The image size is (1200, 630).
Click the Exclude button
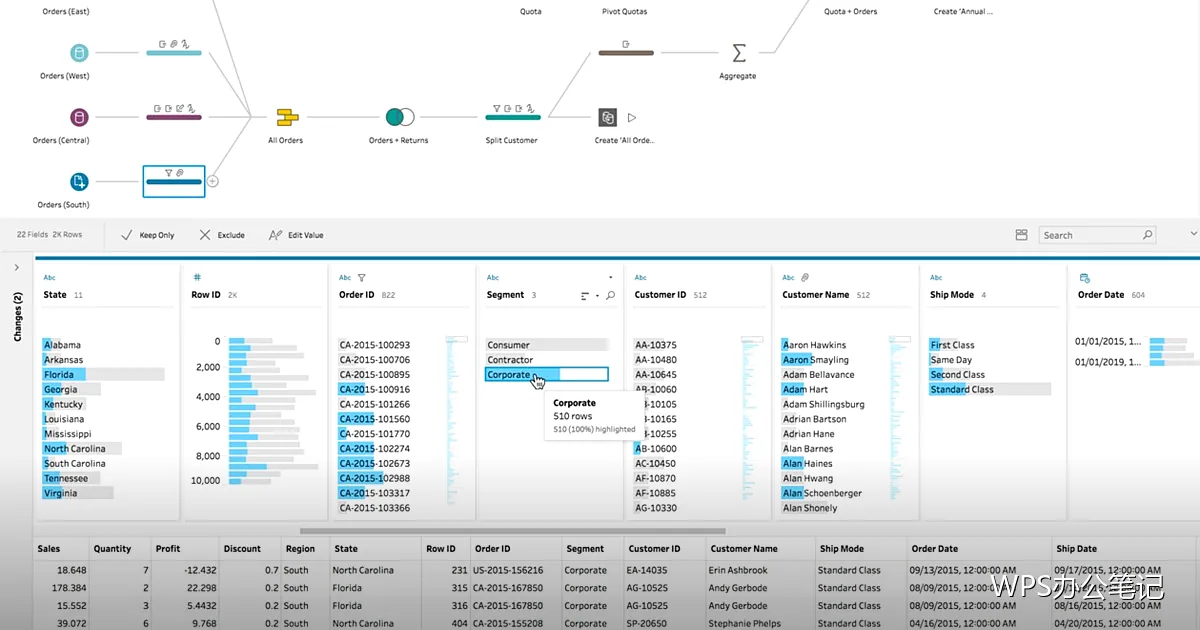coord(221,235)
